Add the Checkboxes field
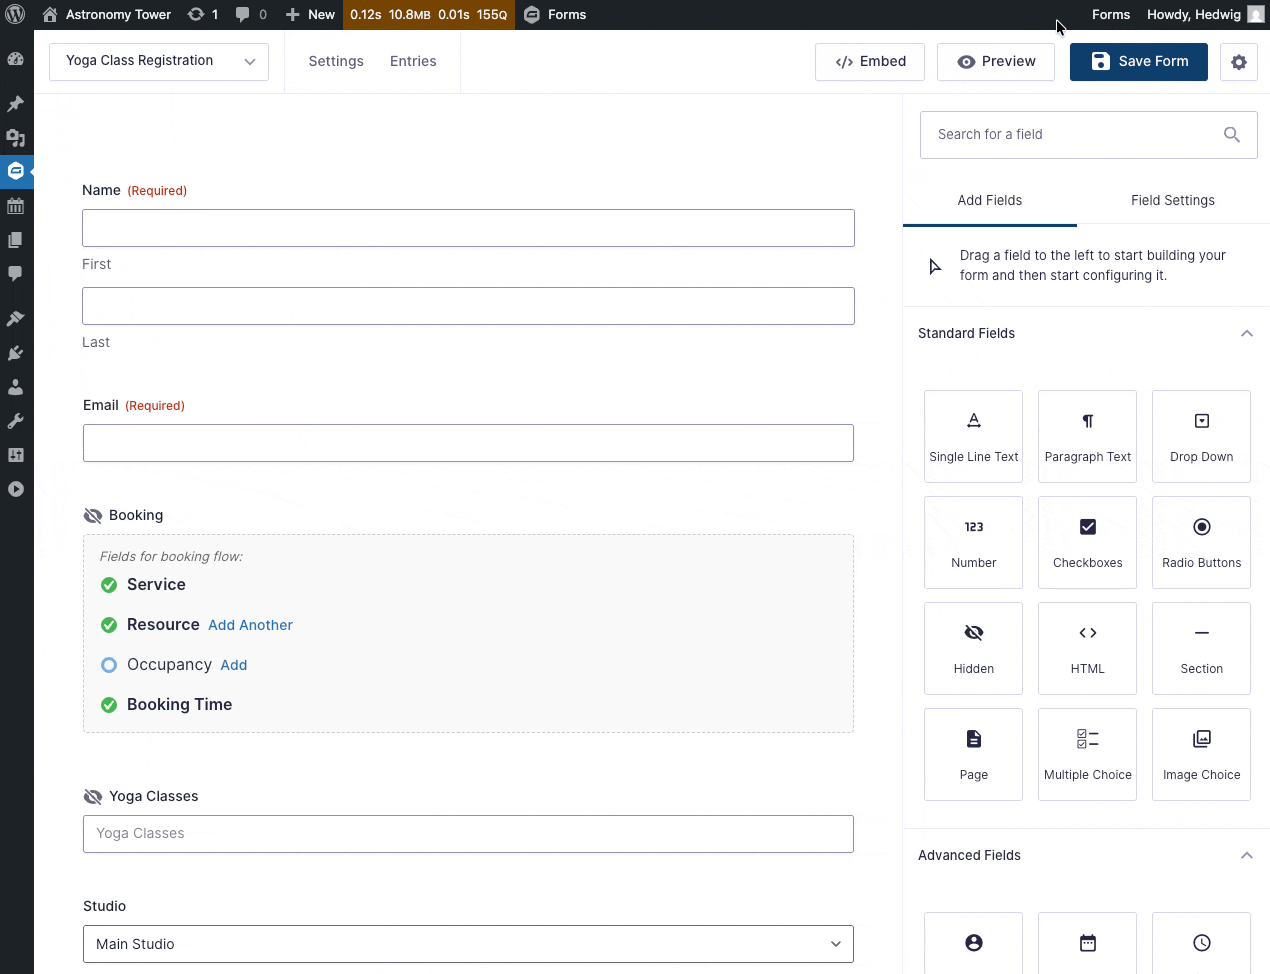Screen dimensions: 1270x974 point(1087,542)
